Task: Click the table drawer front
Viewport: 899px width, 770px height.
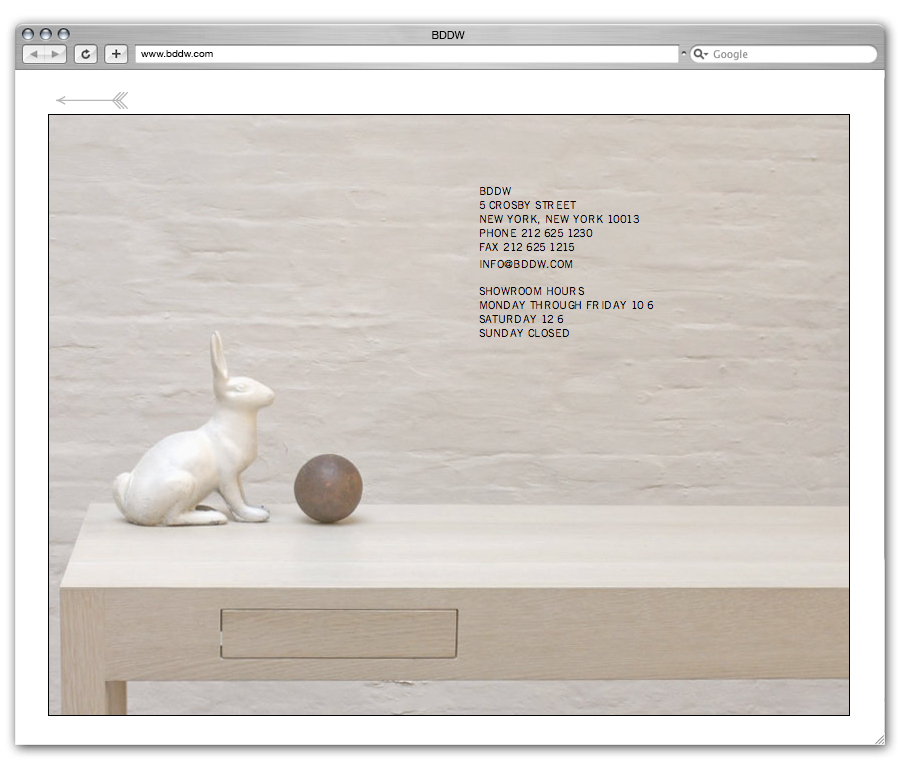Action: tap(339, 634)
